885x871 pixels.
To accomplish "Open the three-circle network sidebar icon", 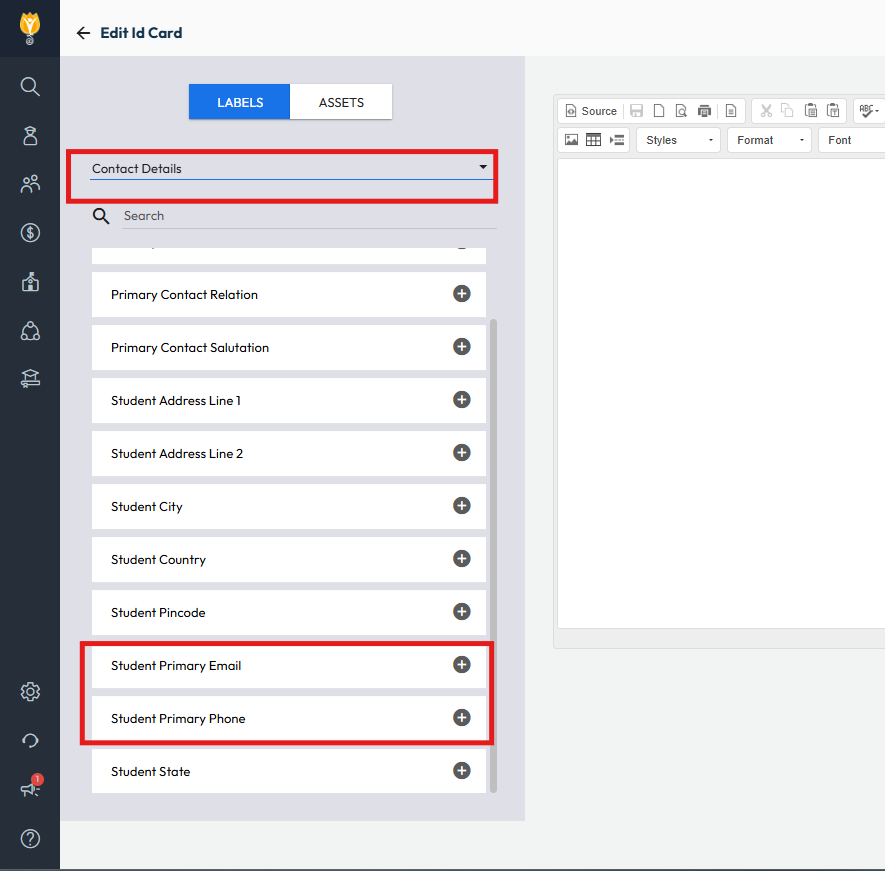I will 30,331.
